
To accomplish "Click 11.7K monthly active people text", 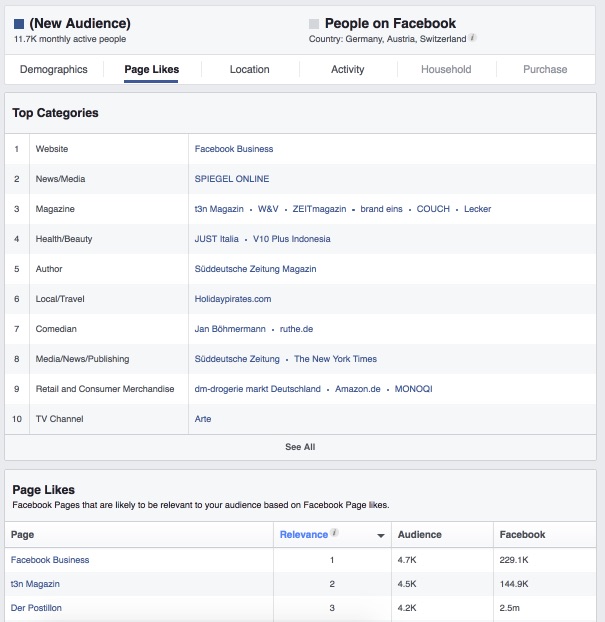I will (70, 39).
